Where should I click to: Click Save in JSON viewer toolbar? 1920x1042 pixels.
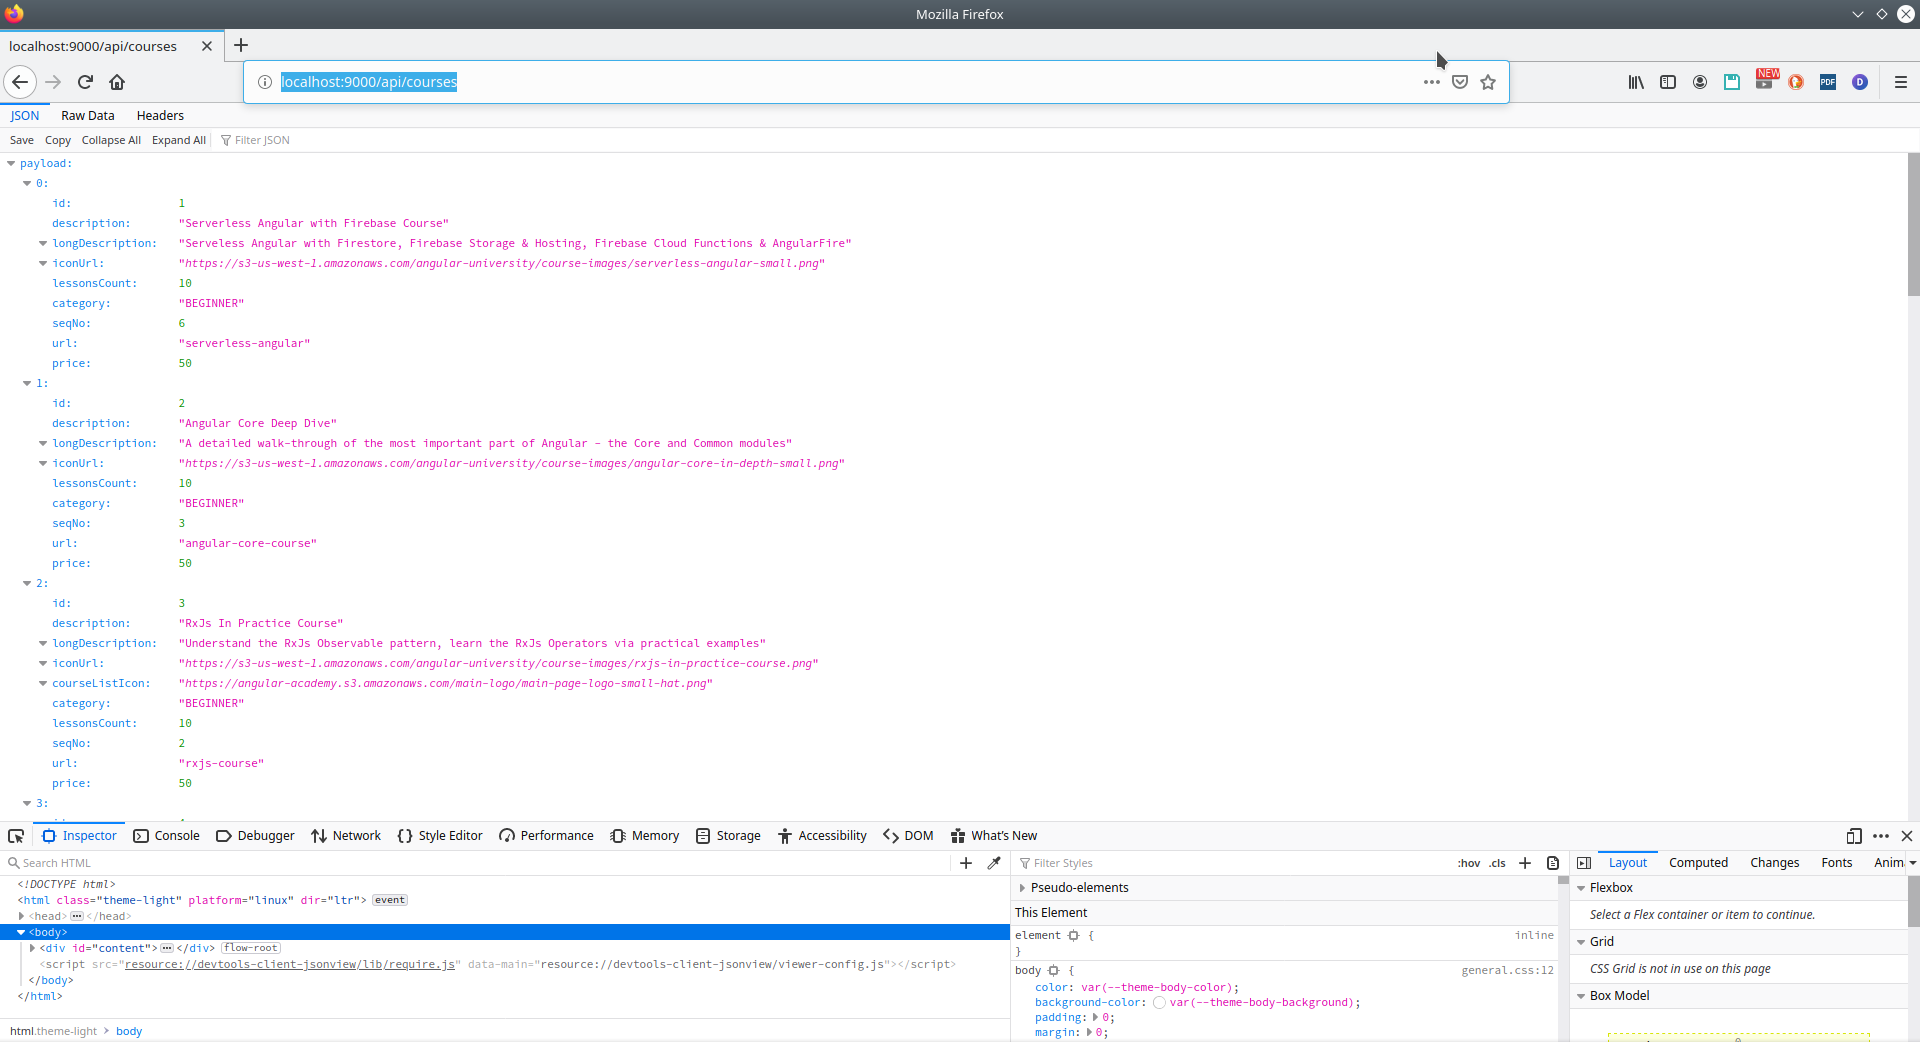pos(22,140)
